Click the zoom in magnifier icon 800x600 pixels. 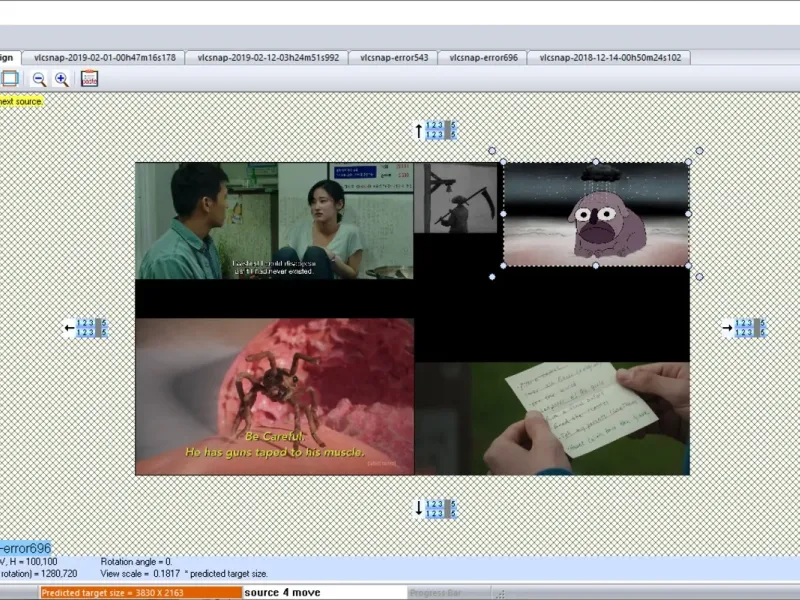(62, 79)
